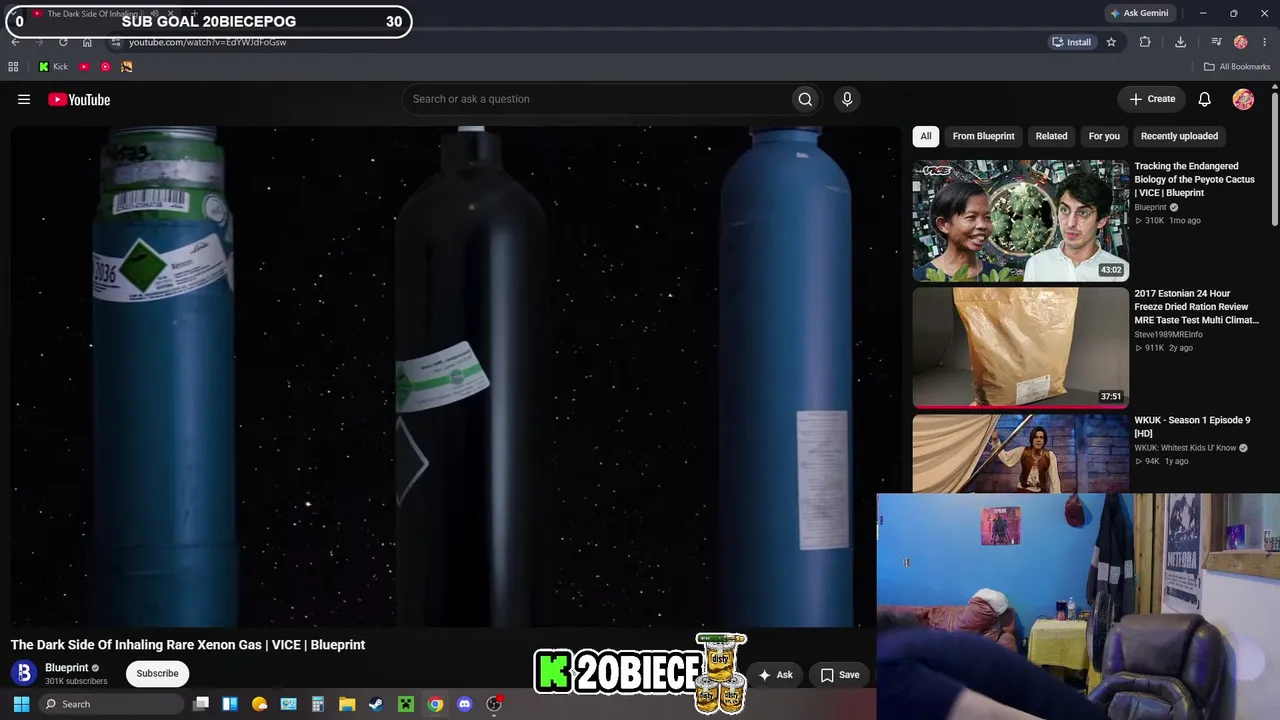The height and width of the screenshot is (720, 1280).
Task: Open the Create button
Action: tap(1152, 99)
